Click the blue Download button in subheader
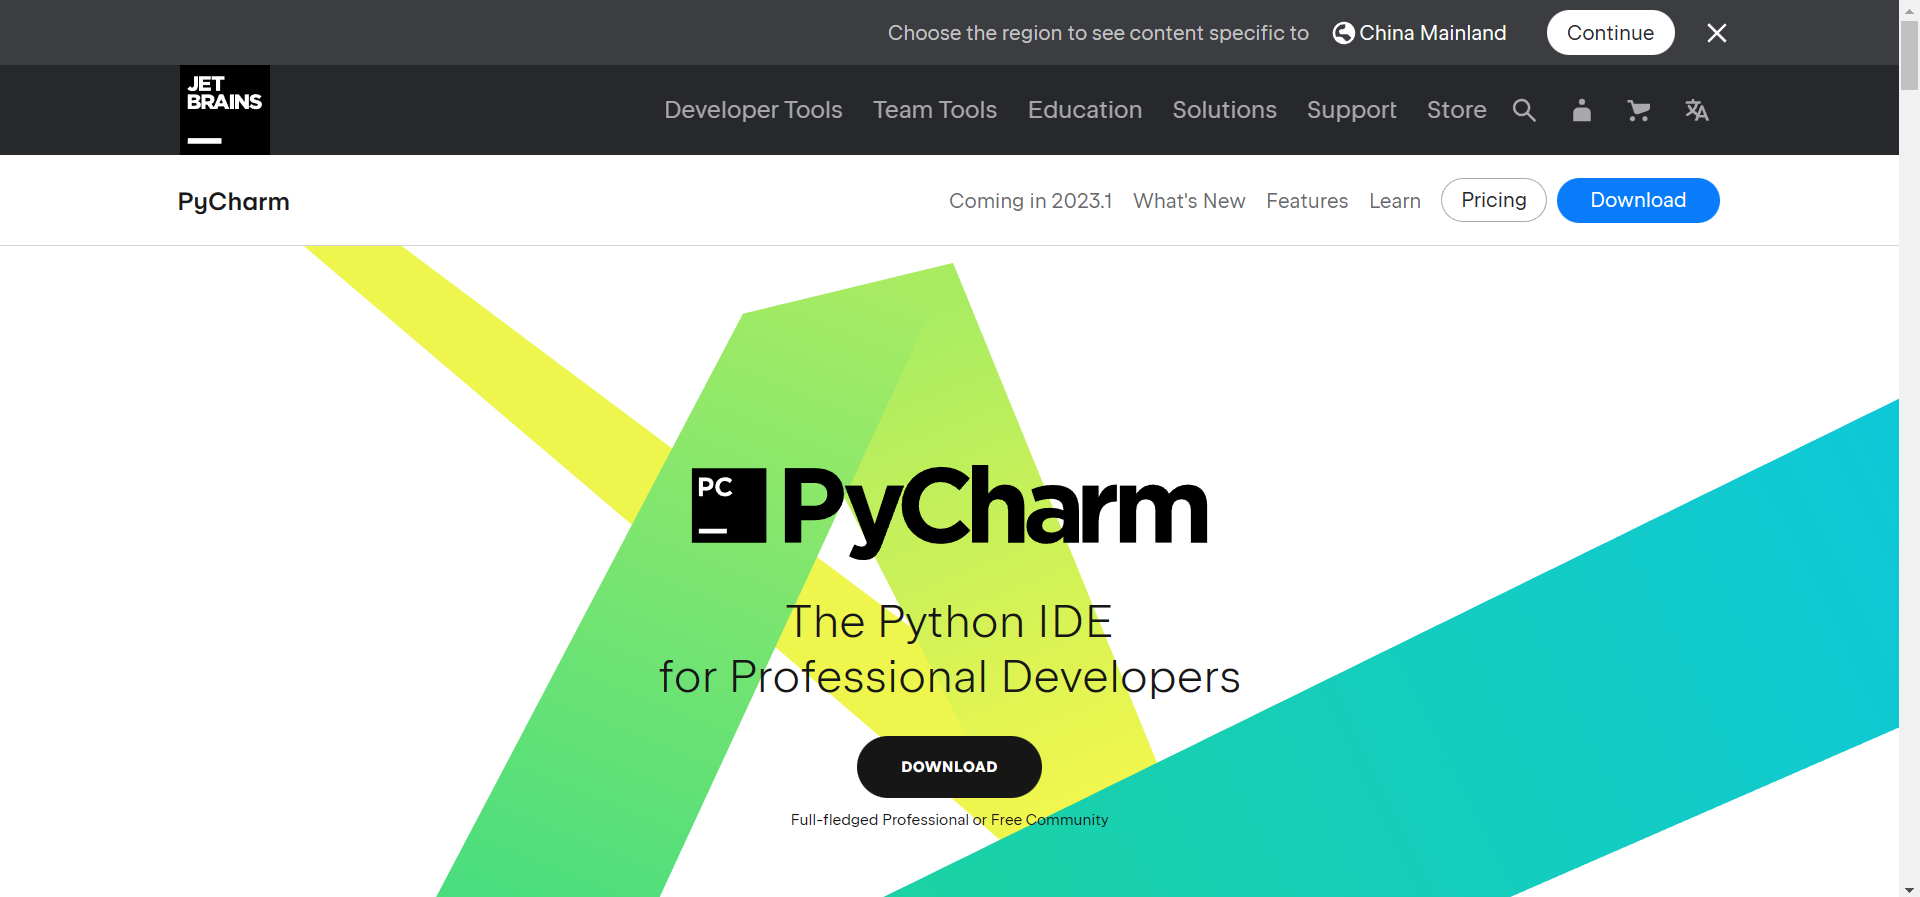Screen dimensions: 1920x897 (1638, 200)
